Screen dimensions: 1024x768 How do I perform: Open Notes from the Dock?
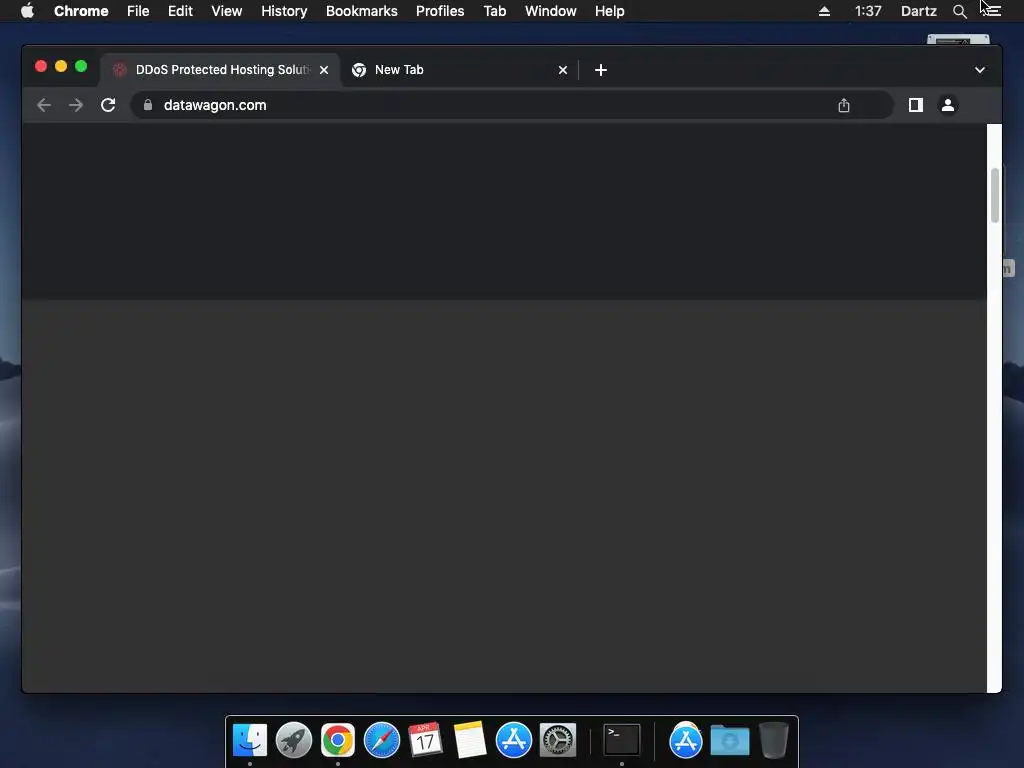click(x=470, y=740)
